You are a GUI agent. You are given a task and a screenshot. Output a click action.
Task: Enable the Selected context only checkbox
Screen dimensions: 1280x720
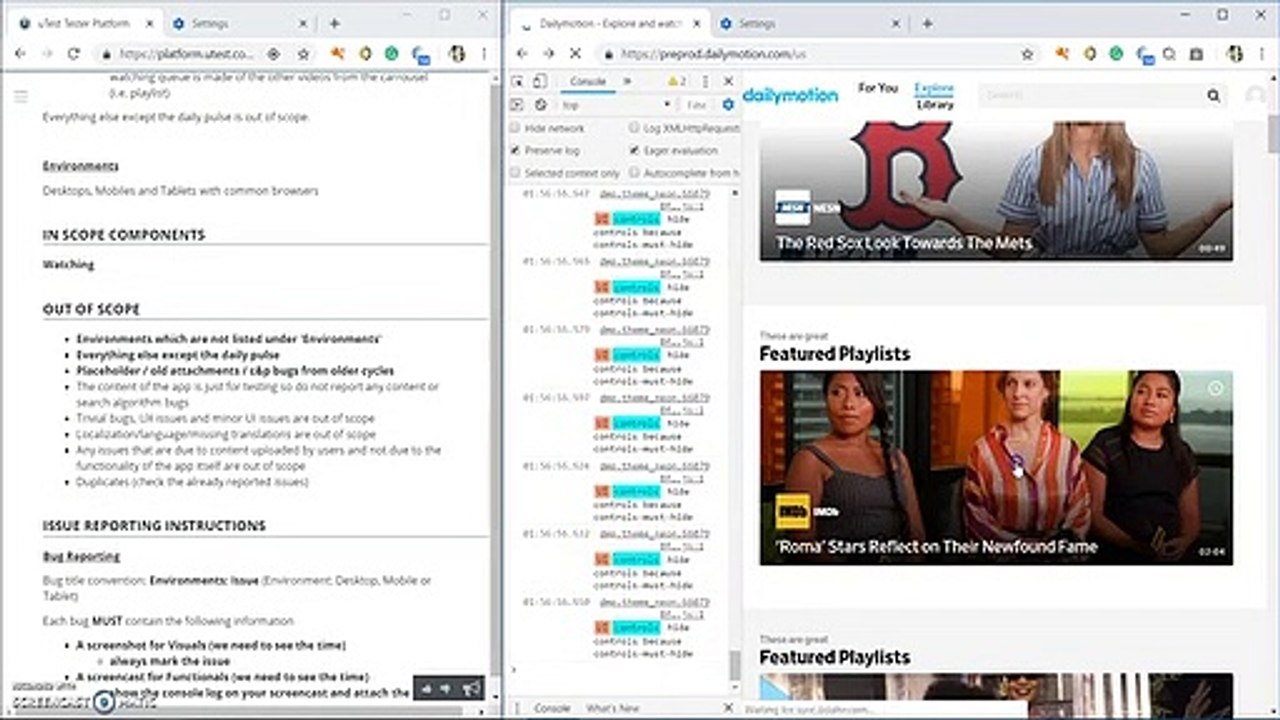tap(516, 173)
